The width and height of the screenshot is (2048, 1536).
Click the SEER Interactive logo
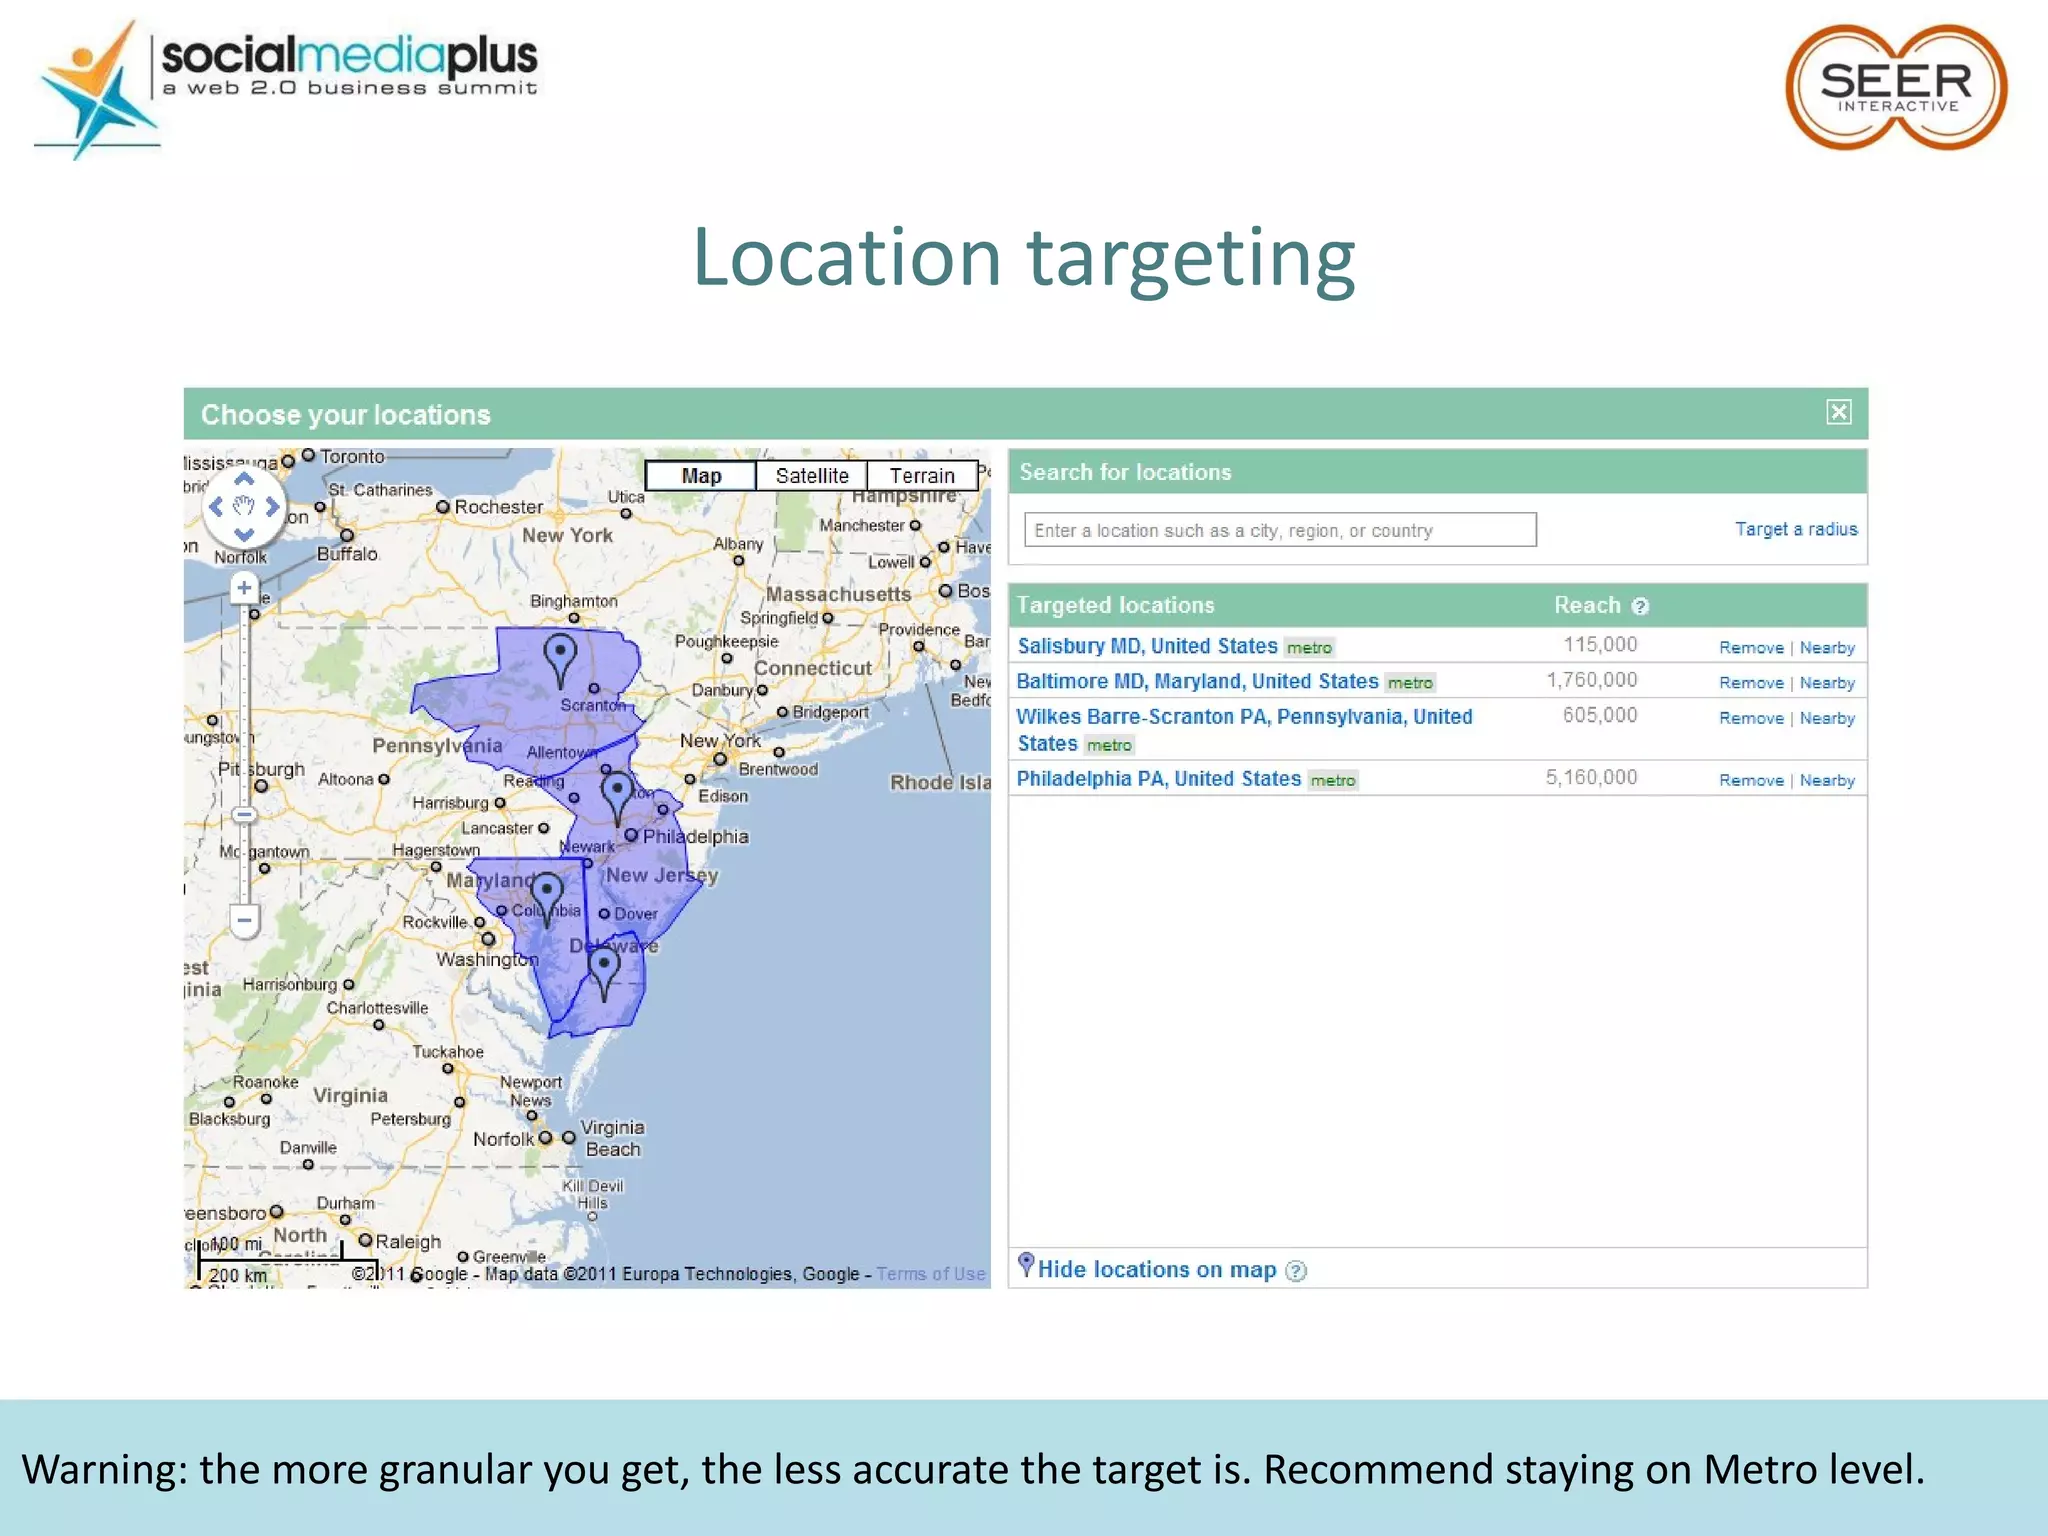pyautogui.click(x=1896, y=88)
